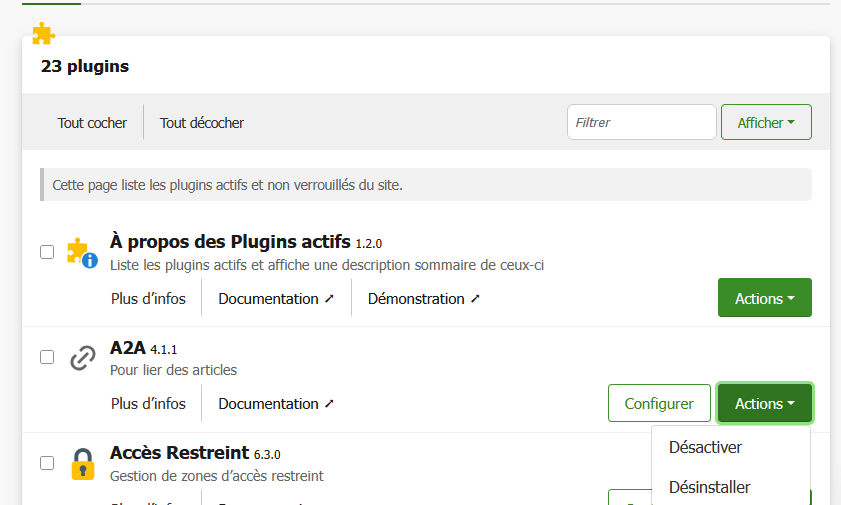Click Tout cocher to select all plugins

[x=92, y=123]
